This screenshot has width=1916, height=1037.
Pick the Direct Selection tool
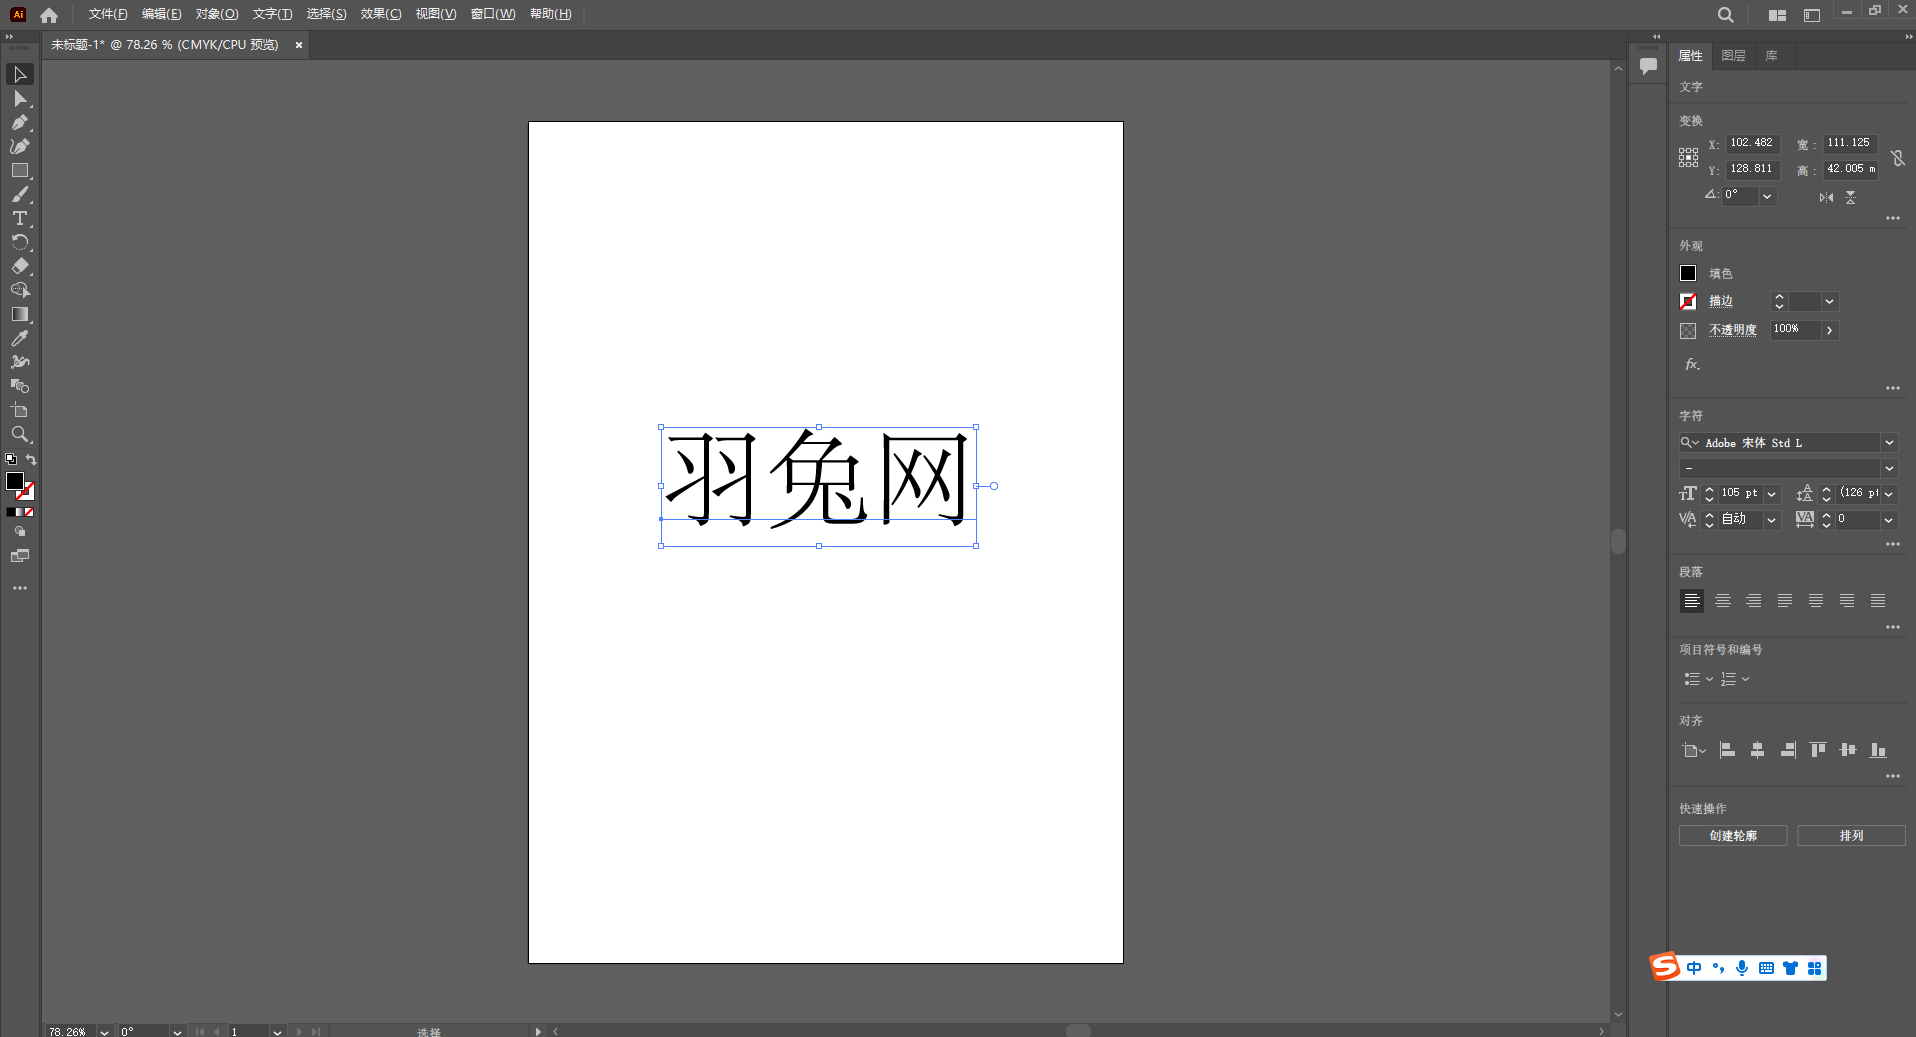click(x=19, y=99)
